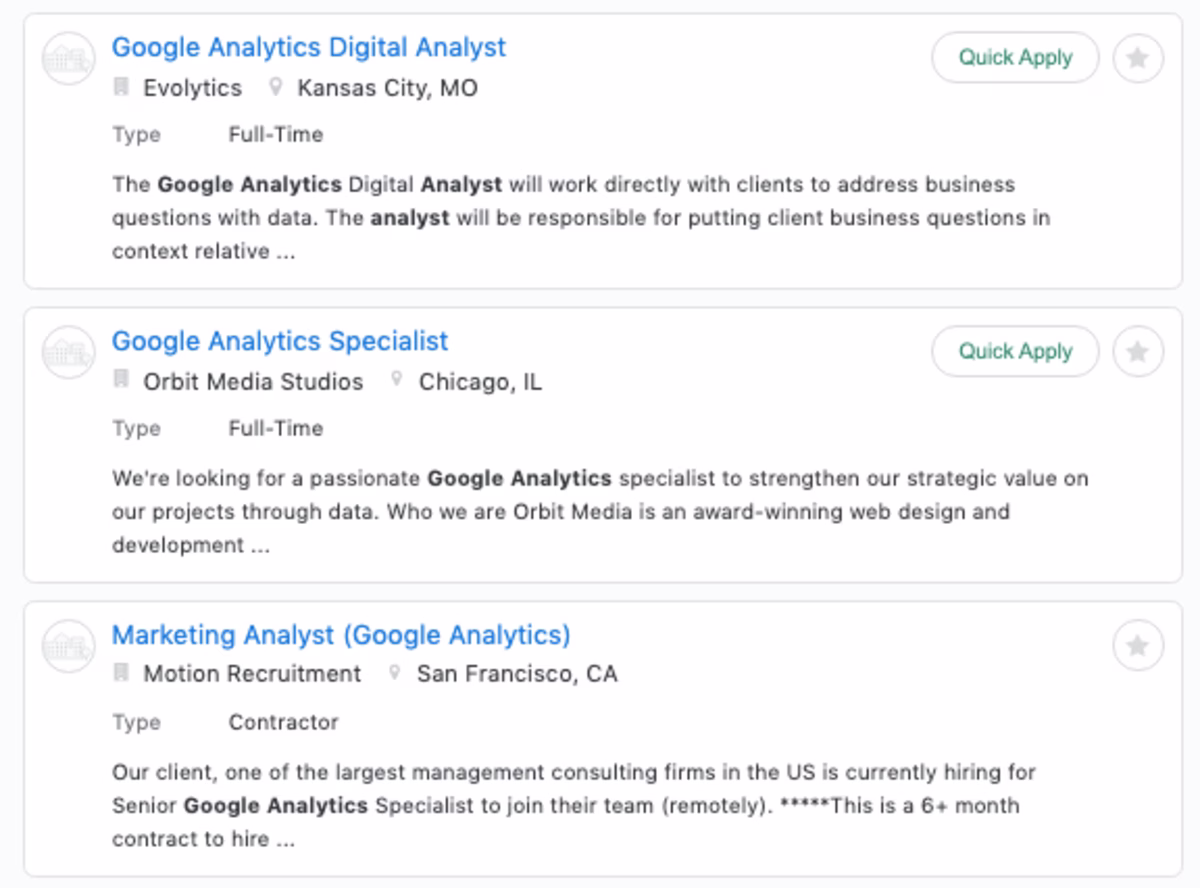Image resolution: width=1200 pixels, height=888 pixels.
Task: Click the Contractor type label
Action: (x=283, y=722)
